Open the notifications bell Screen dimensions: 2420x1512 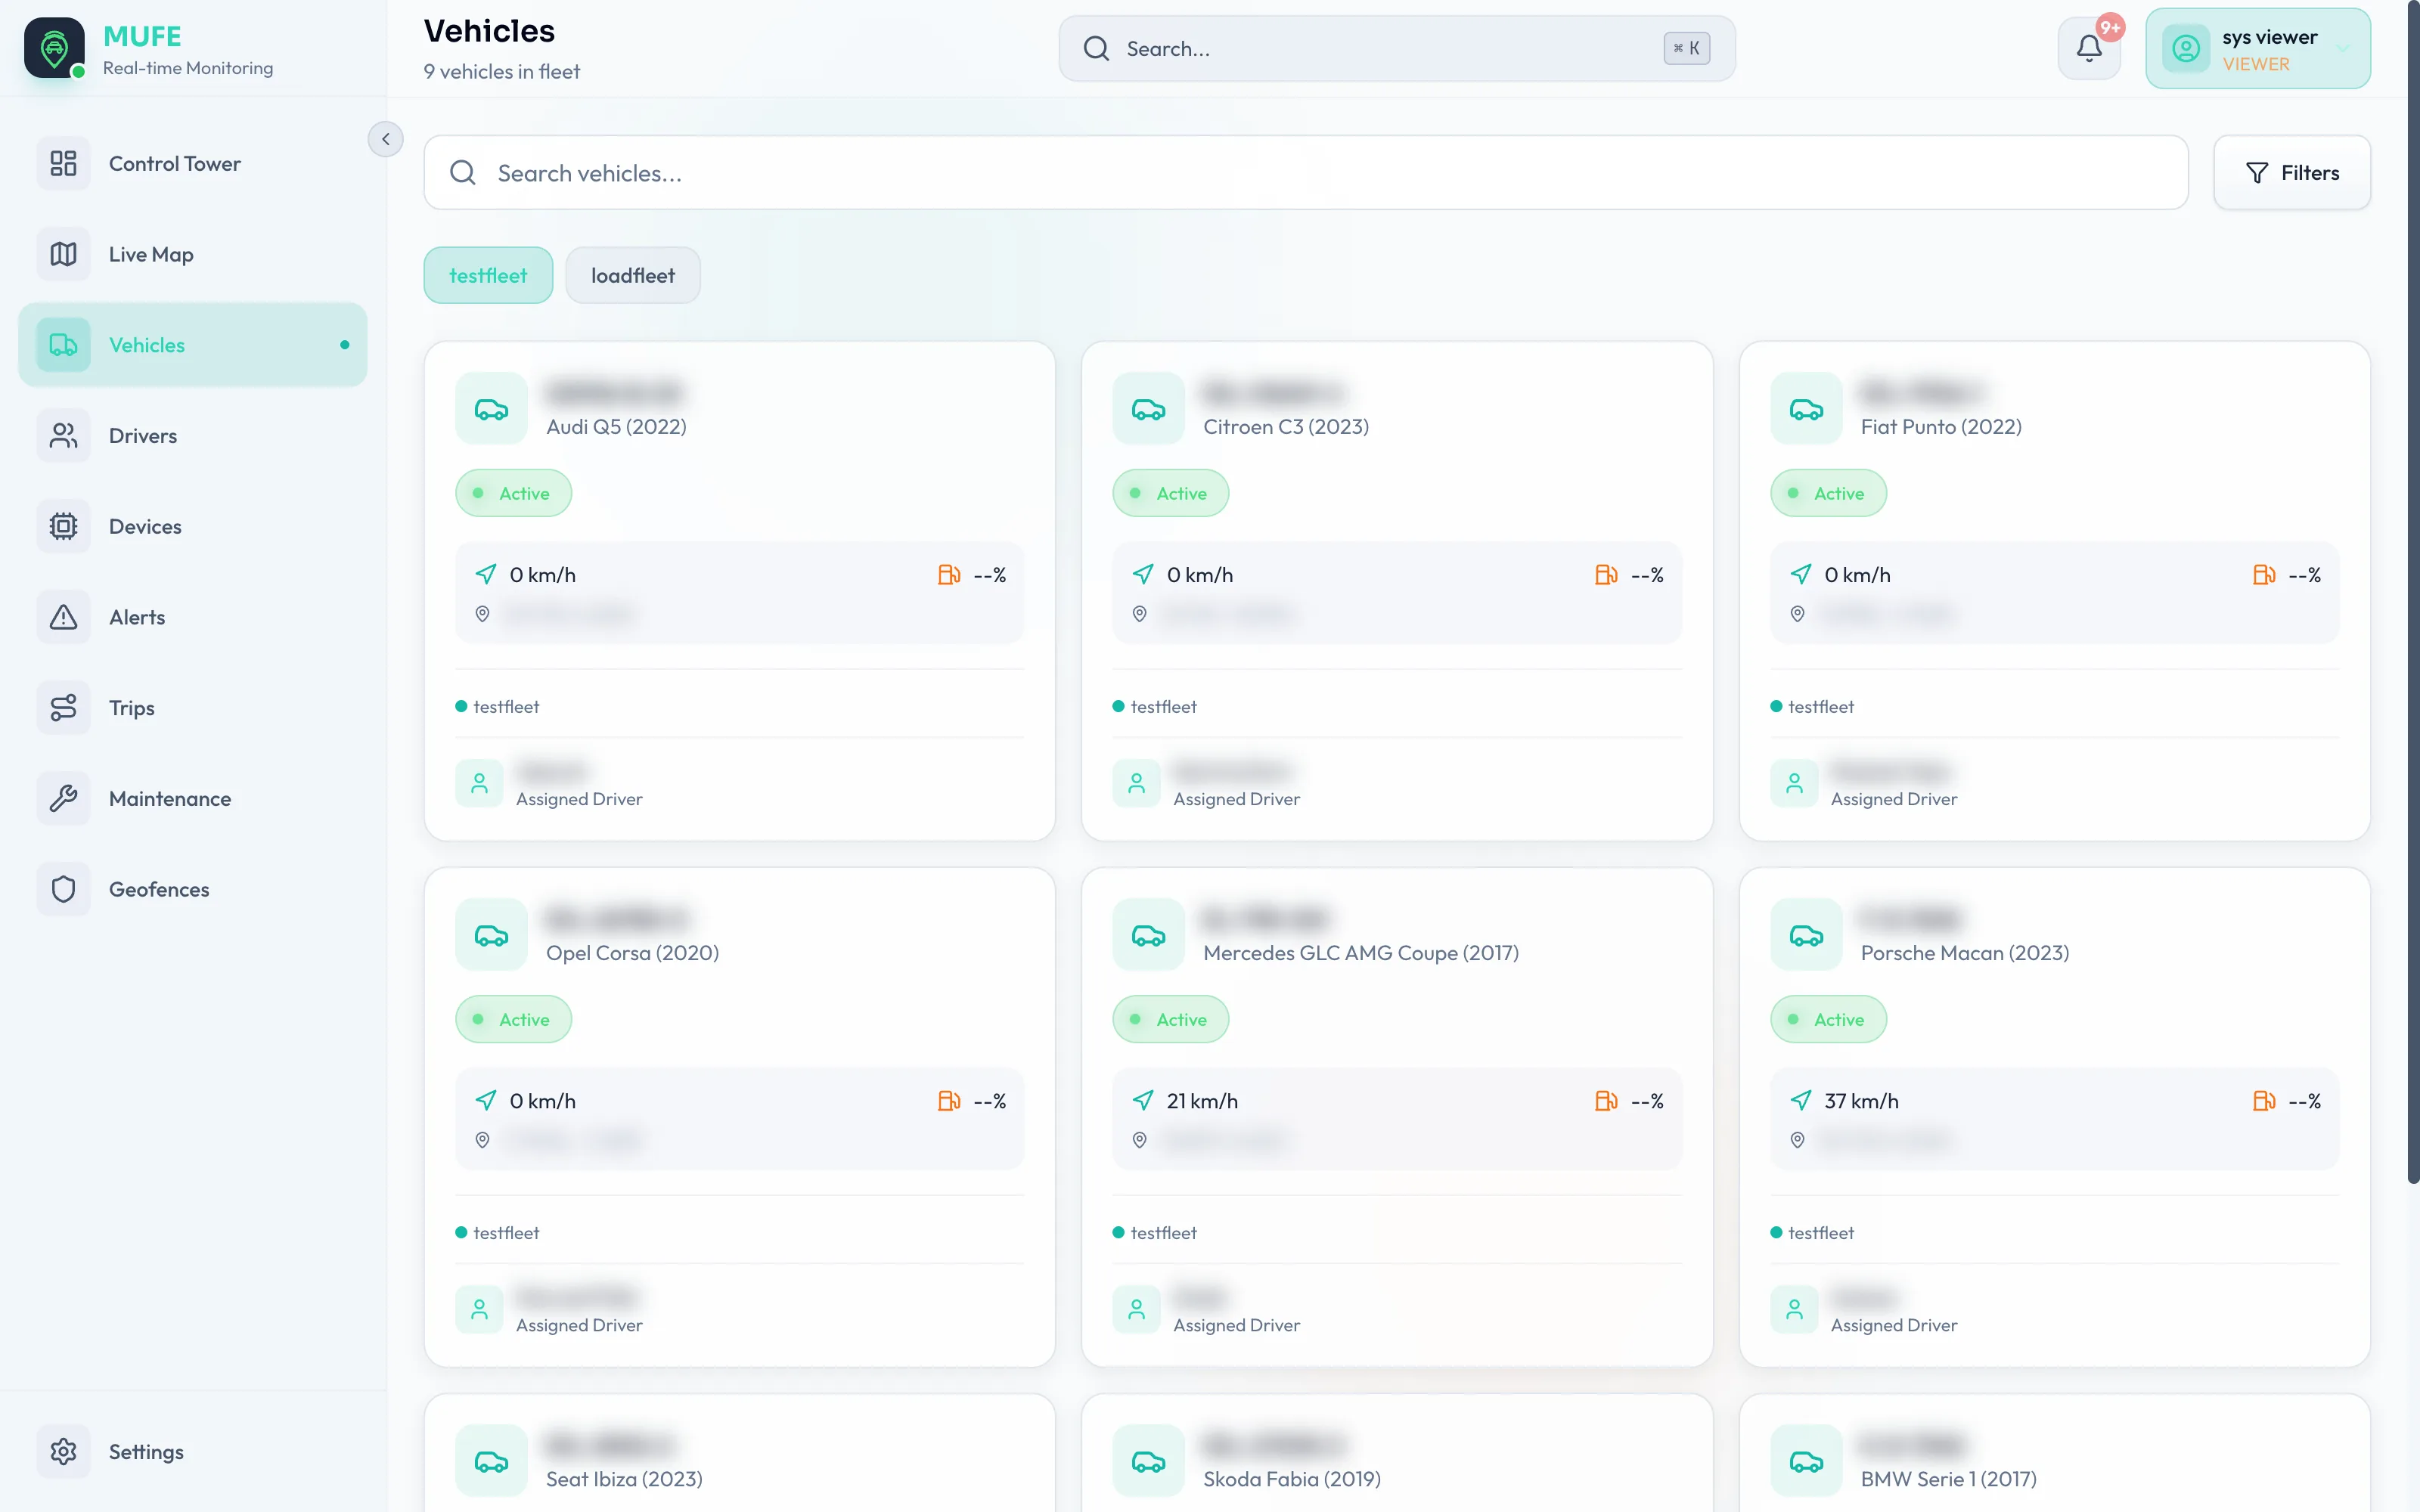pyautogui.click(x=2089, y=48)
